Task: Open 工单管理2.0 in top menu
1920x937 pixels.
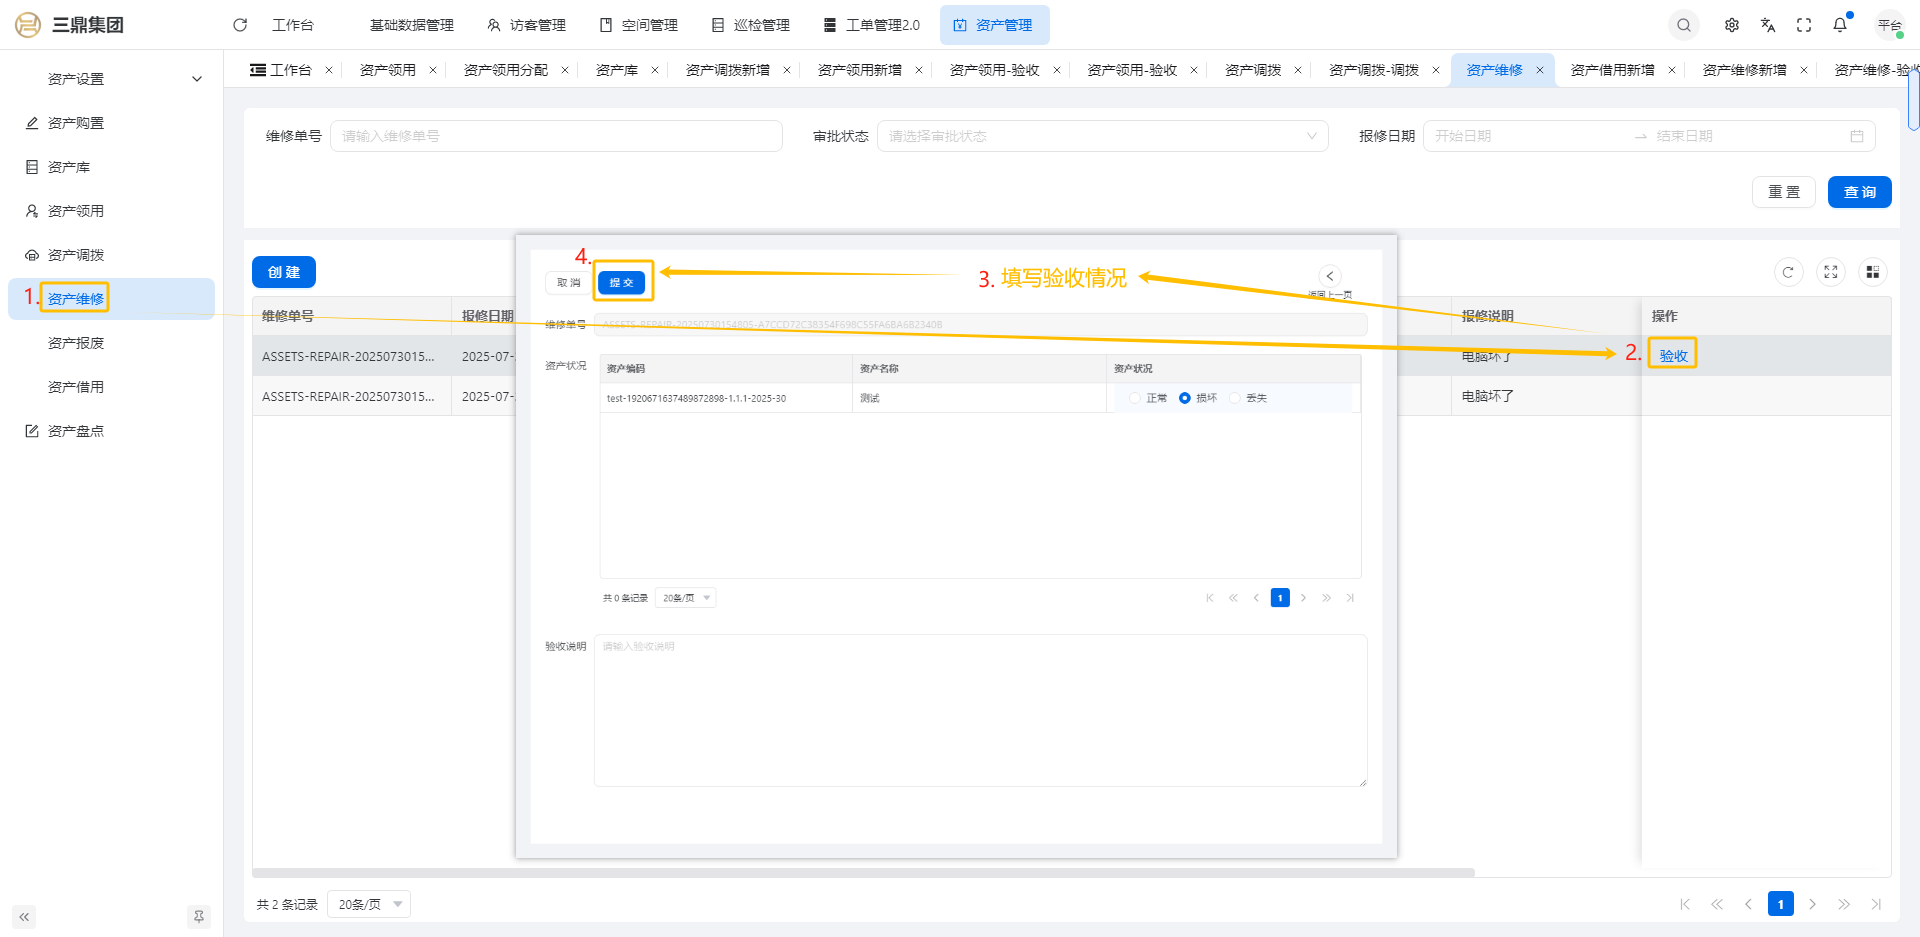Action: tap(872, 25)
